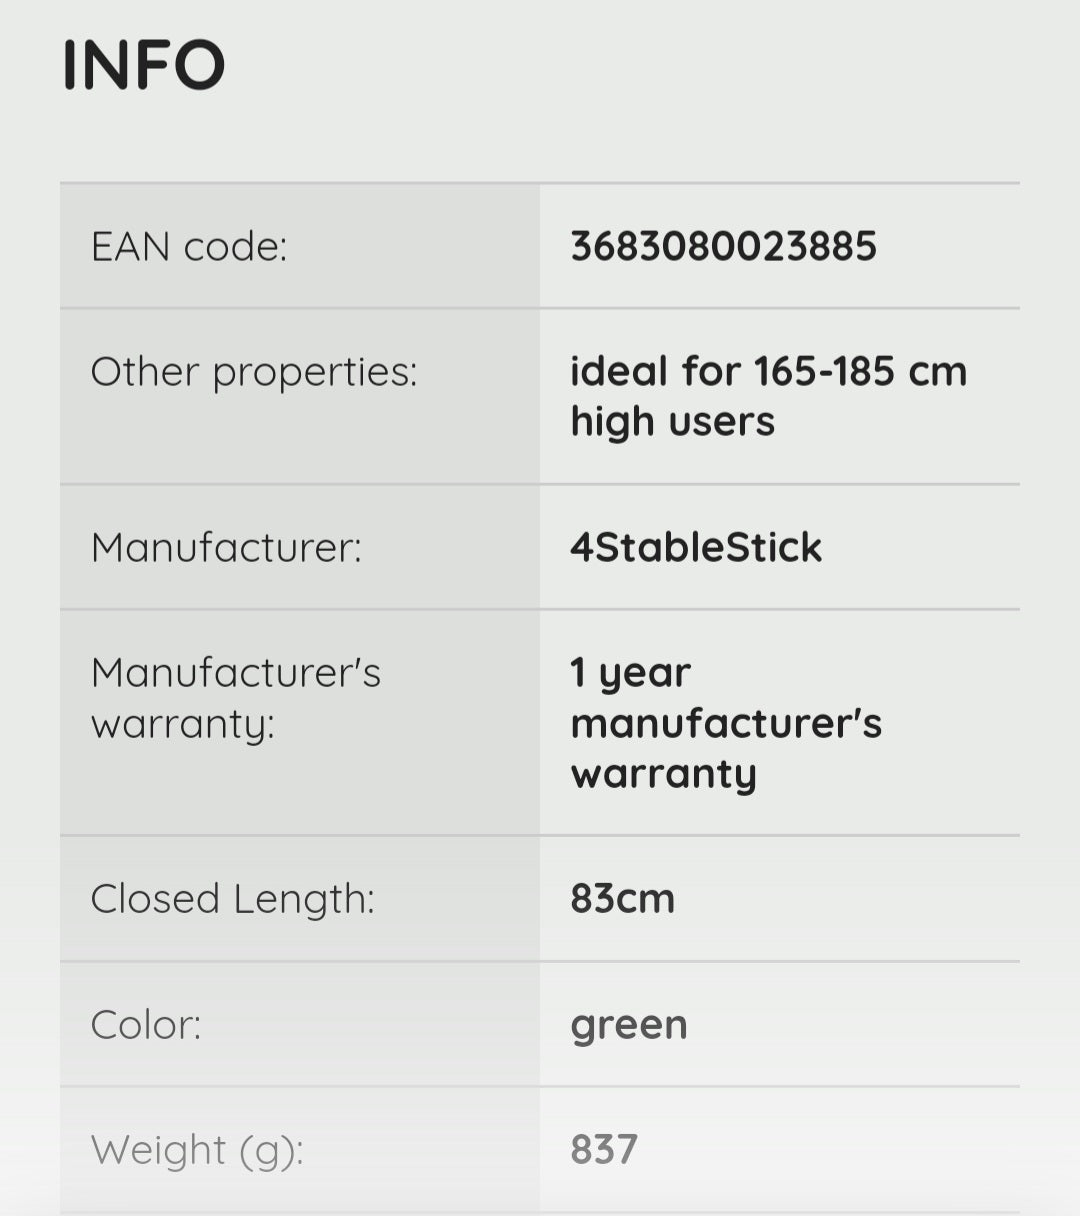Screen dimensions: 1080x1216
Task: Click the "Closed Length:" label
Action: (232, 899)
